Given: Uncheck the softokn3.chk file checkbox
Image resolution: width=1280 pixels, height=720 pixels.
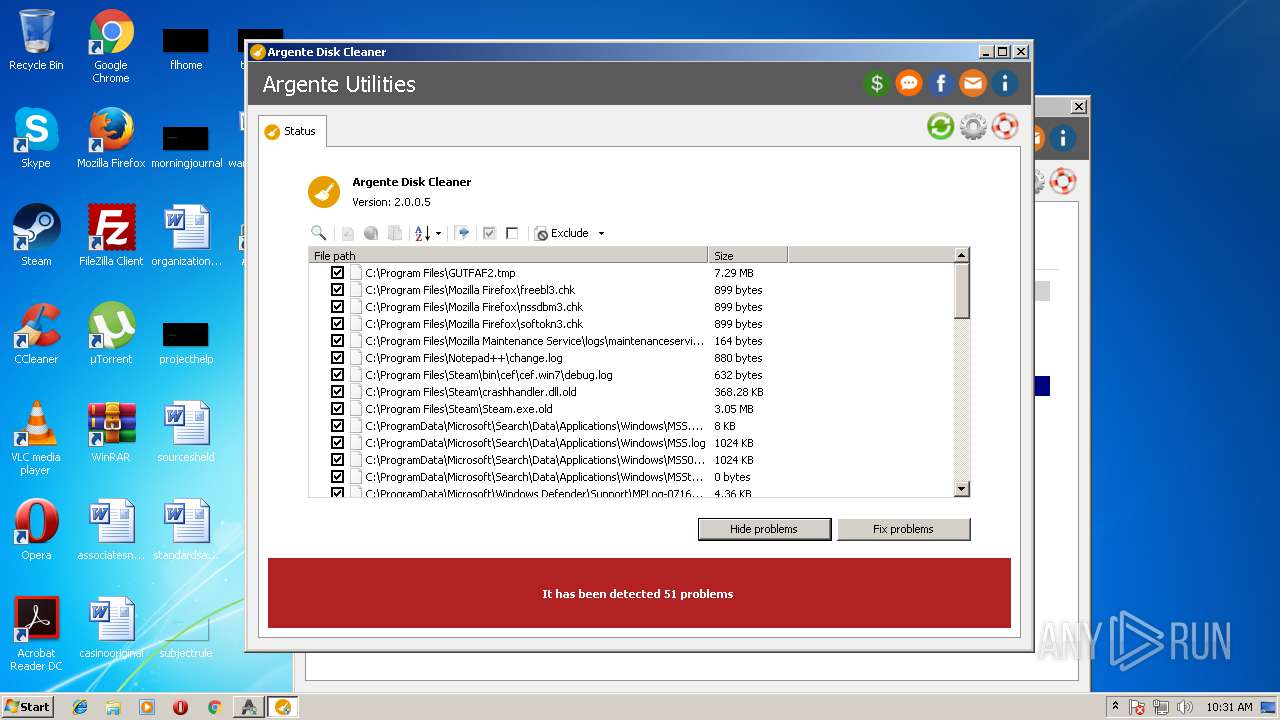Looking at the screenshot, I should coord(337,324).
